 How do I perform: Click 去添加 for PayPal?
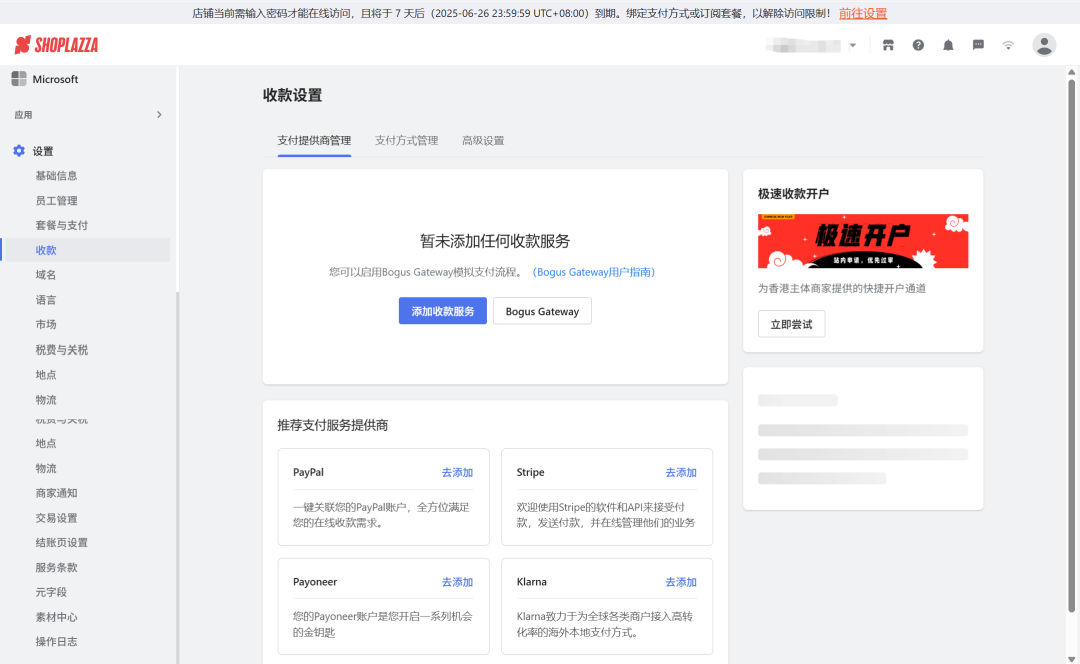(x=457, y=473)
